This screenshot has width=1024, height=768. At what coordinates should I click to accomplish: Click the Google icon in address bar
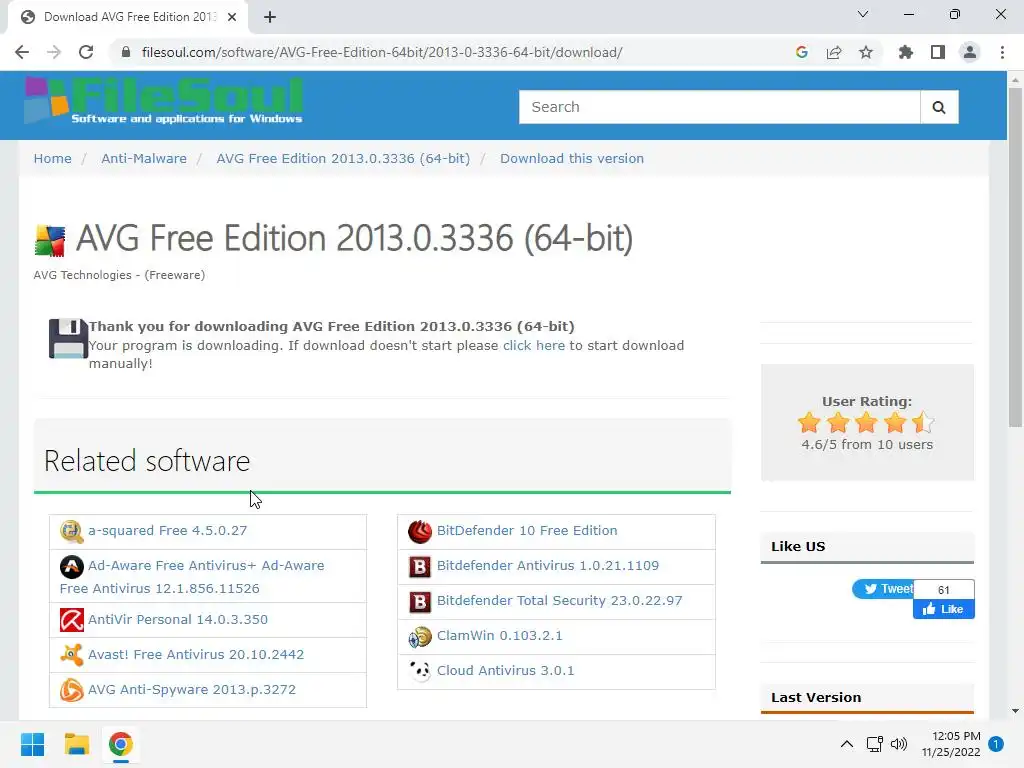(x=802, y=52)
